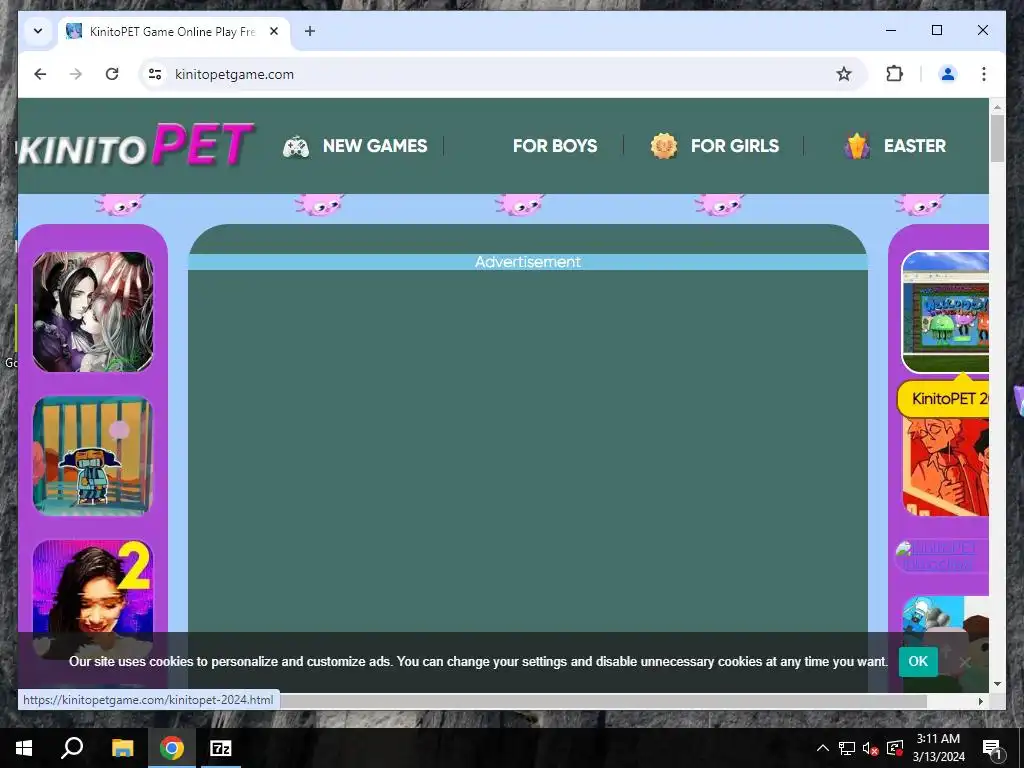This screenshot has height=768, width=1024.
Task: Bookmark this page with the star icon
Action: point(844,74)
